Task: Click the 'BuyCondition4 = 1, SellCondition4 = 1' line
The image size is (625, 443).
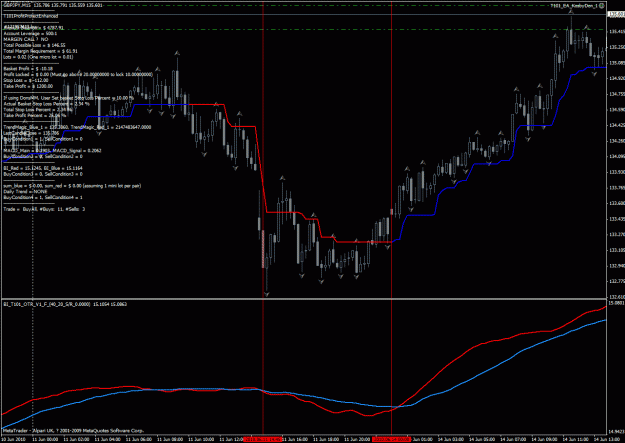Action: 43,197
